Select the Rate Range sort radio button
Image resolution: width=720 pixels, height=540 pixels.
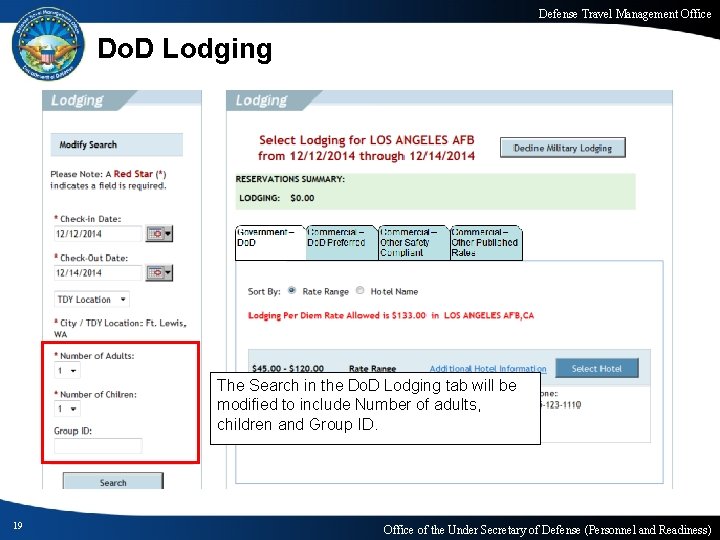292,290
